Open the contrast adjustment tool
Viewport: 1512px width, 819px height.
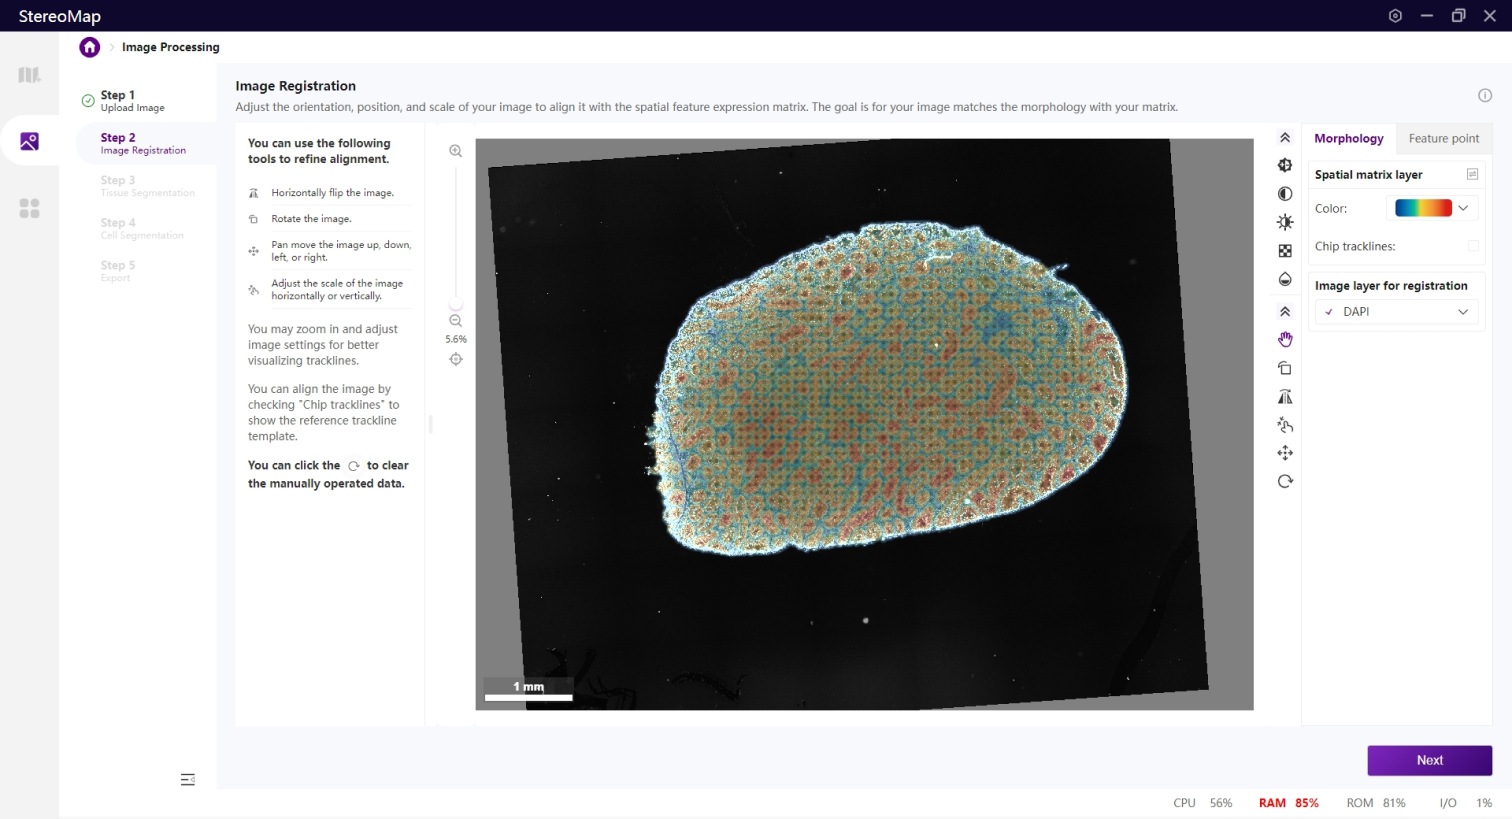pos(1285,194)
